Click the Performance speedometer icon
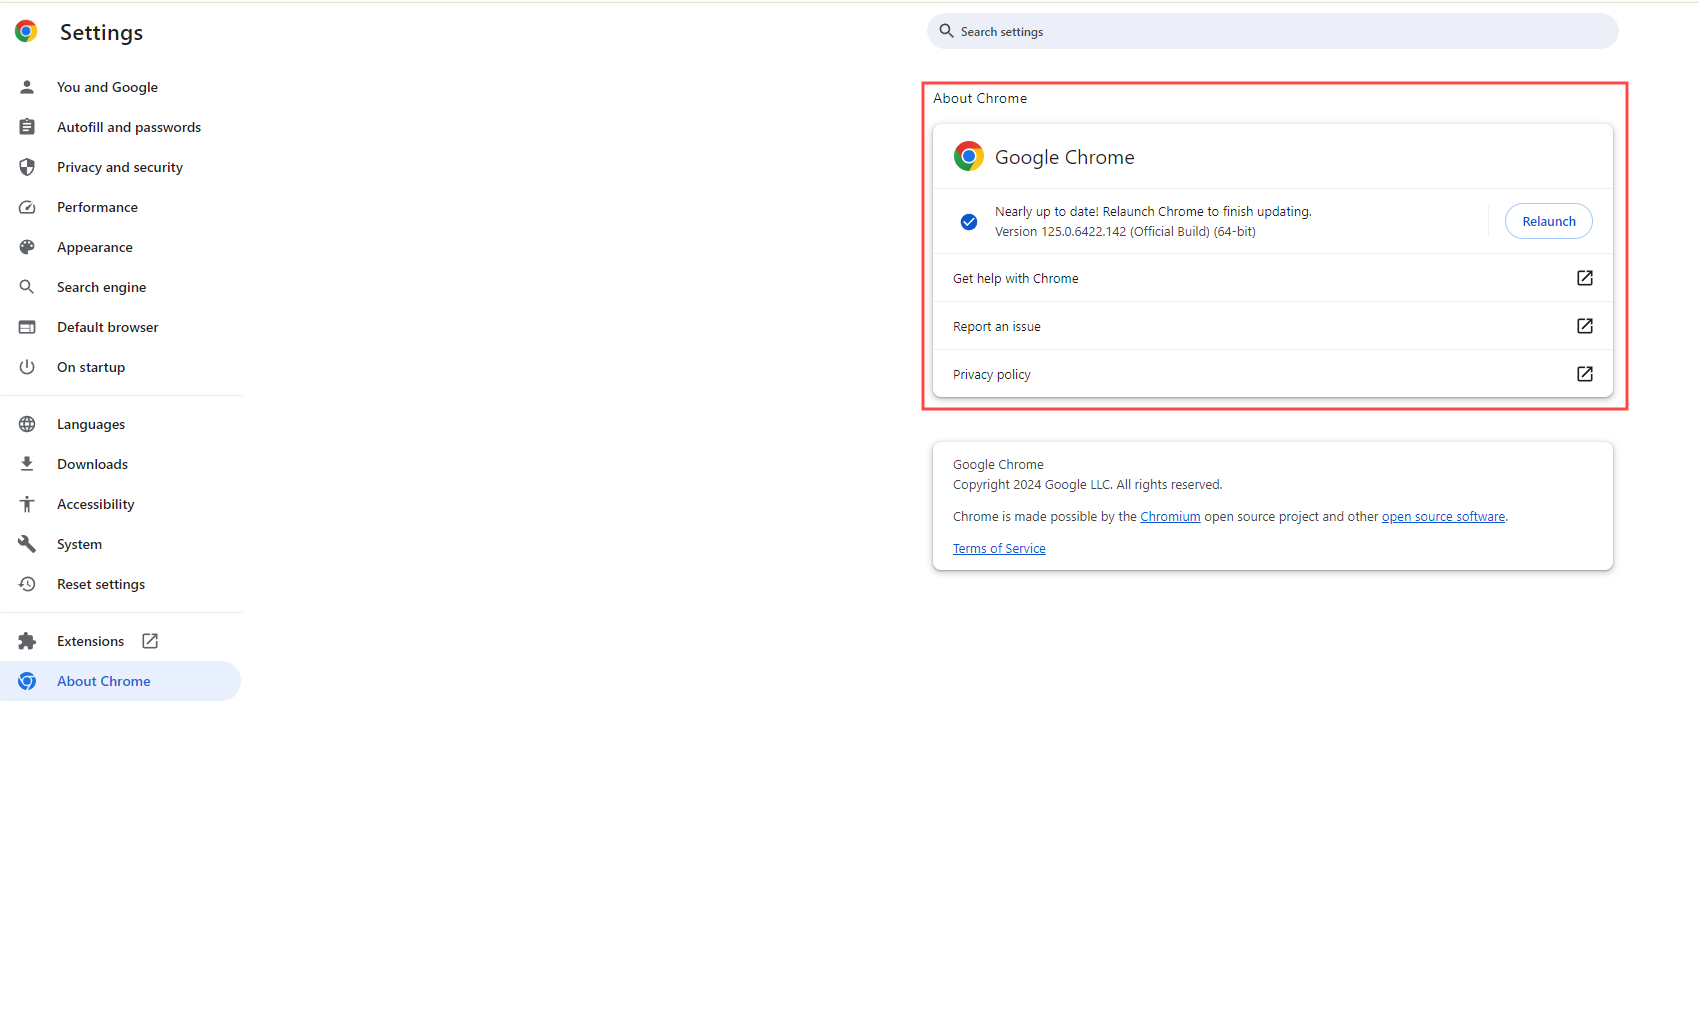 pyautogui.click(x=27, y=207)
